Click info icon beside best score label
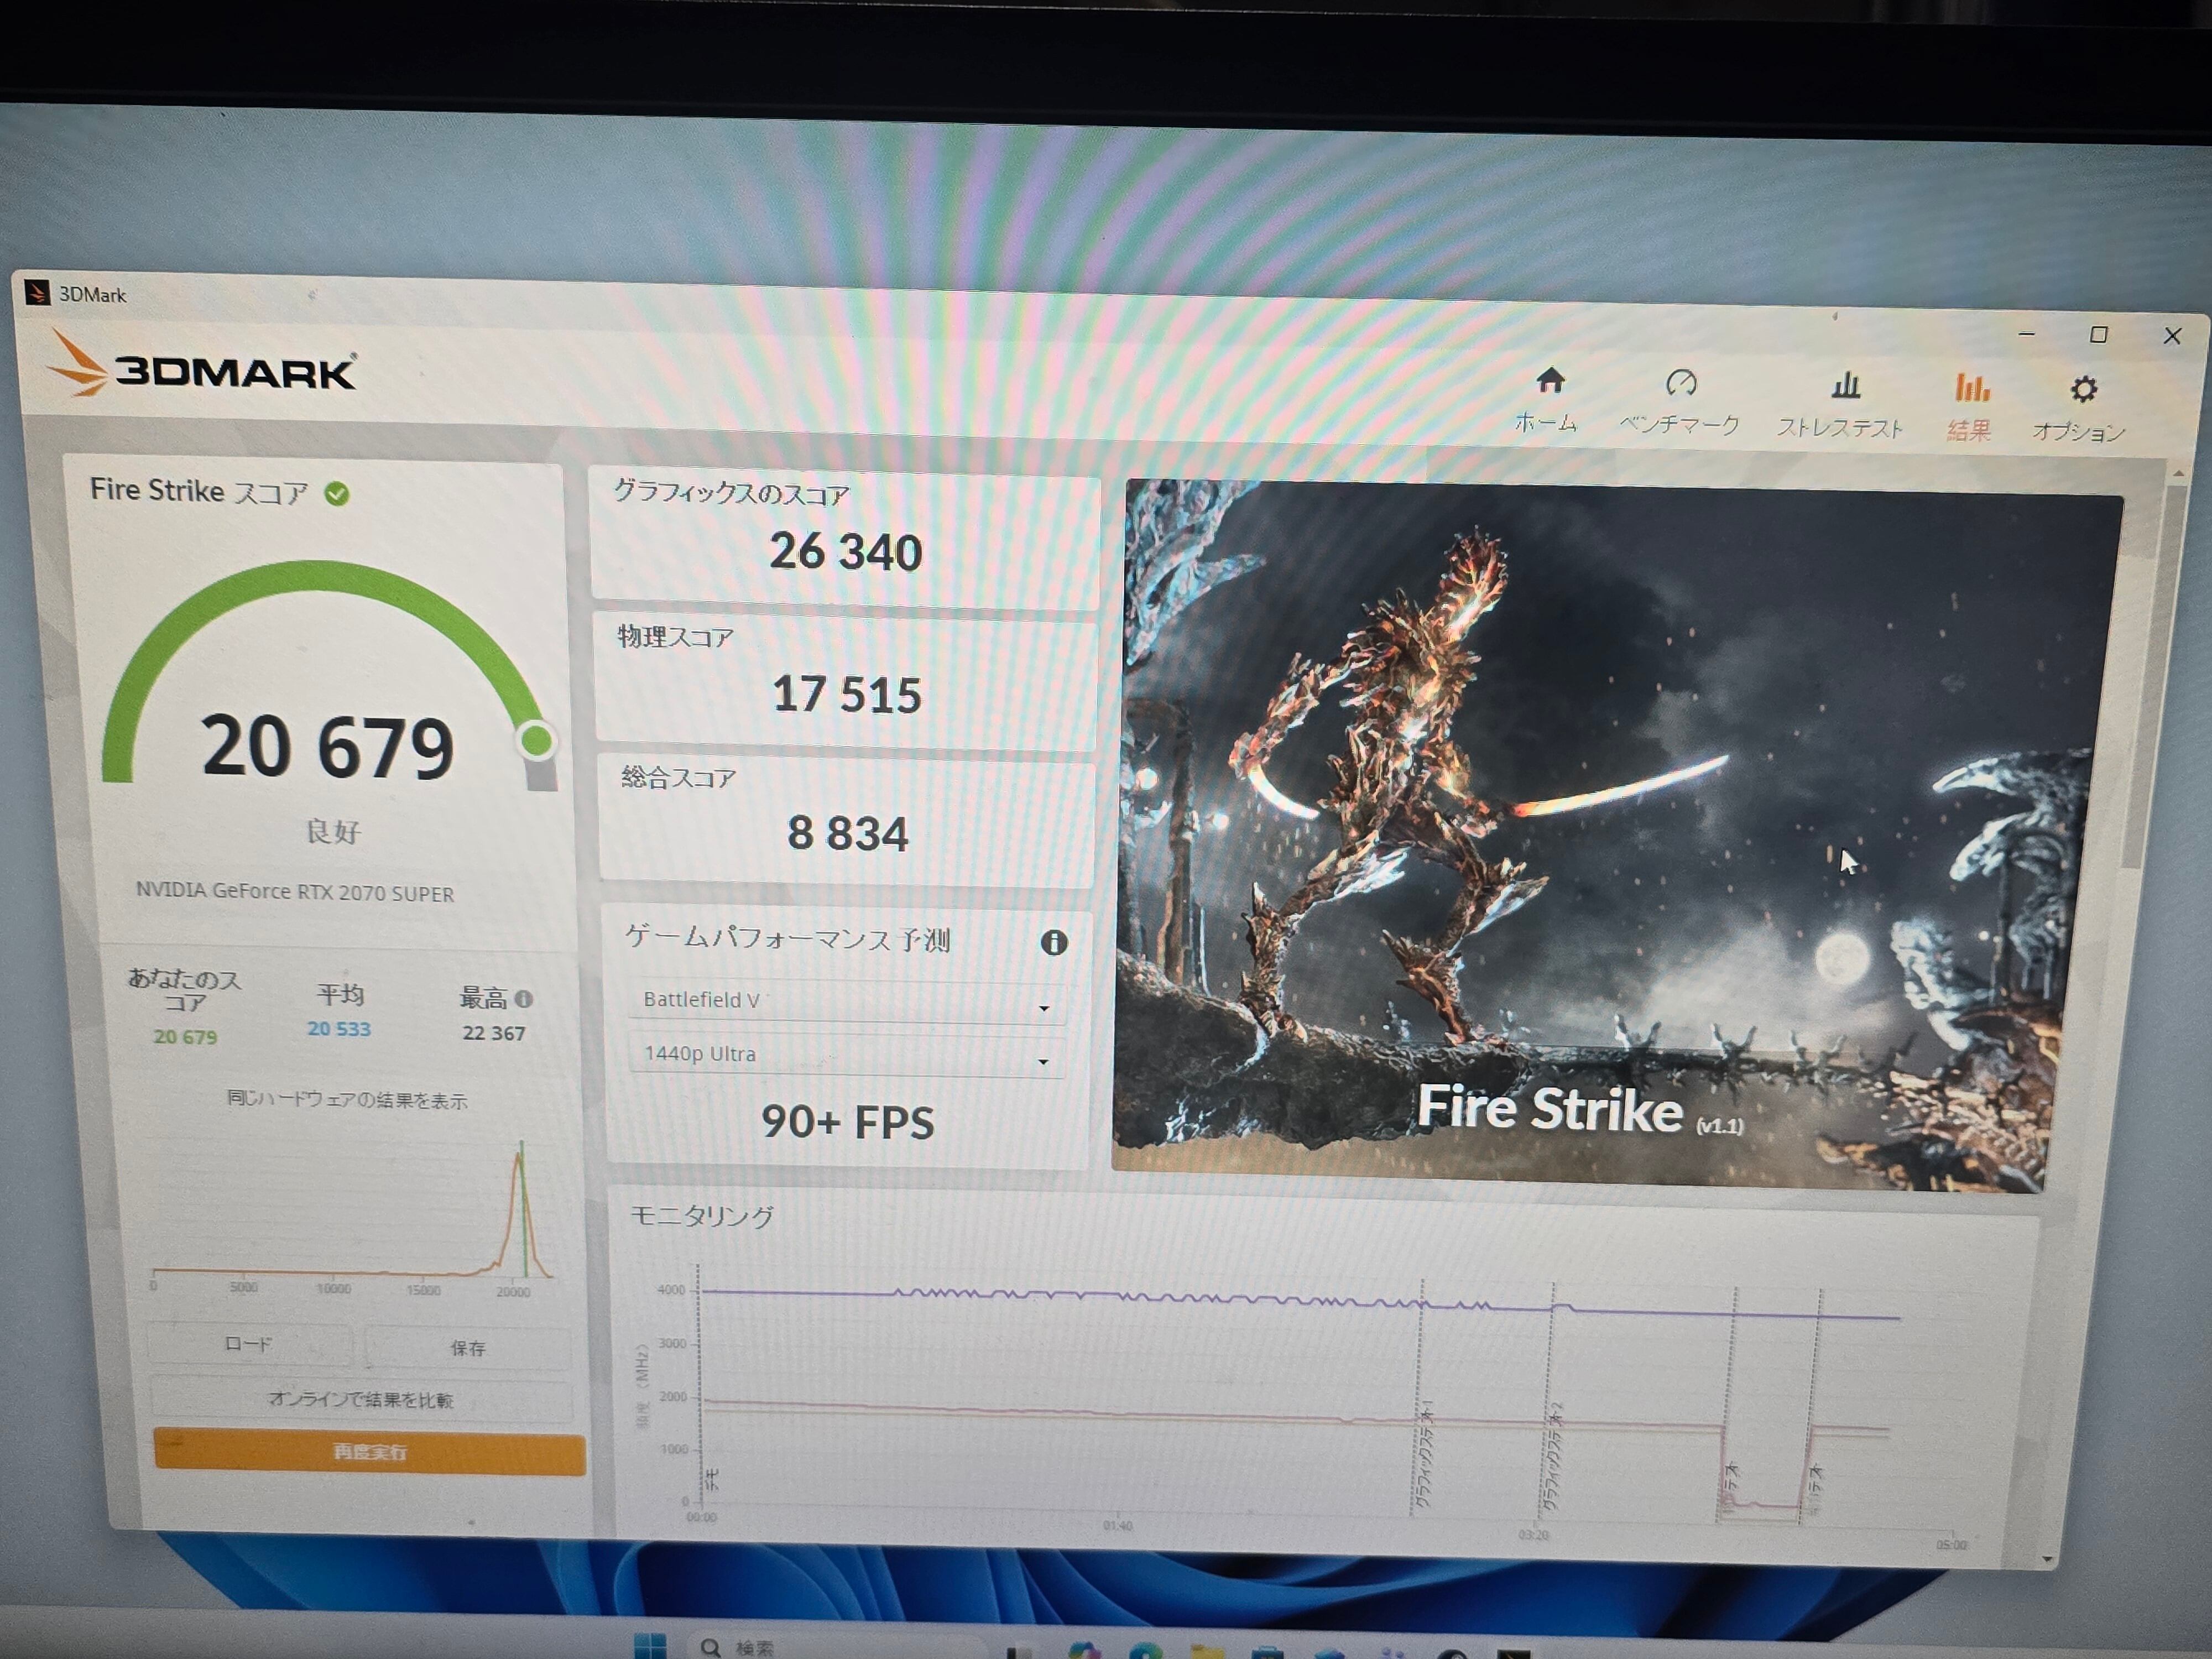 (524, 998)
